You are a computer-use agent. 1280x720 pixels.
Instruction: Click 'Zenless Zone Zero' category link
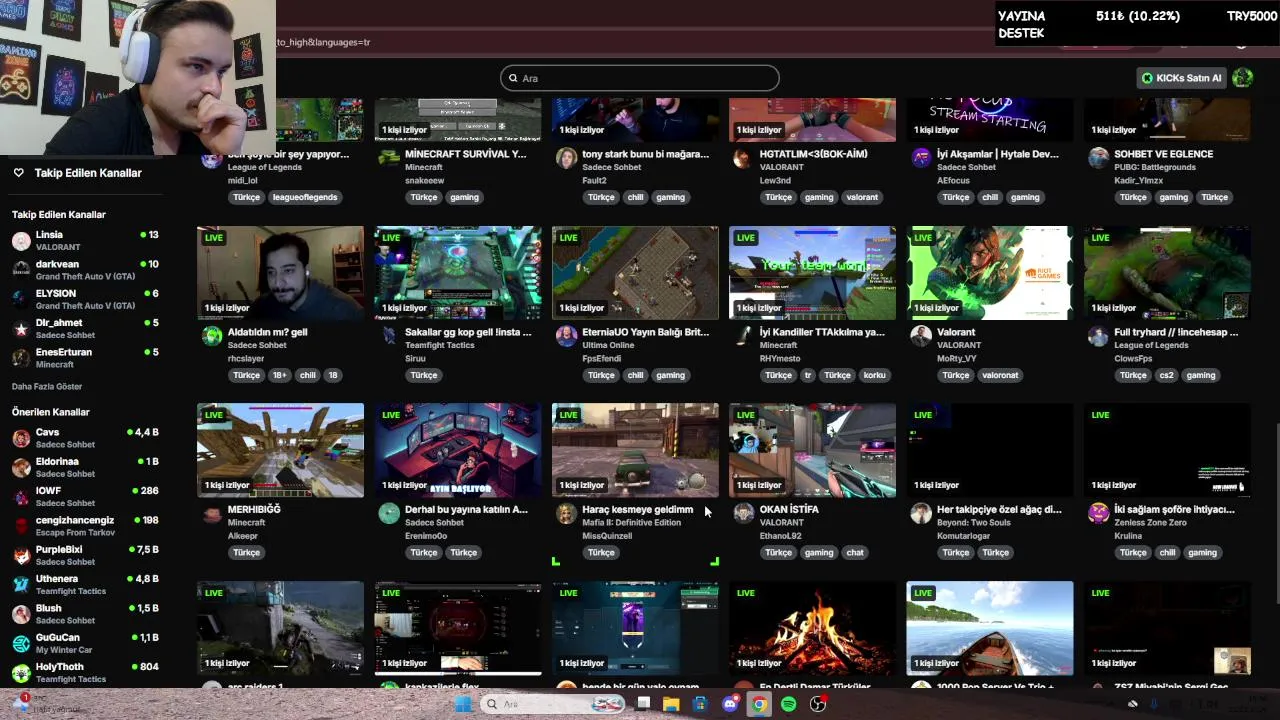pos(1150,522)
